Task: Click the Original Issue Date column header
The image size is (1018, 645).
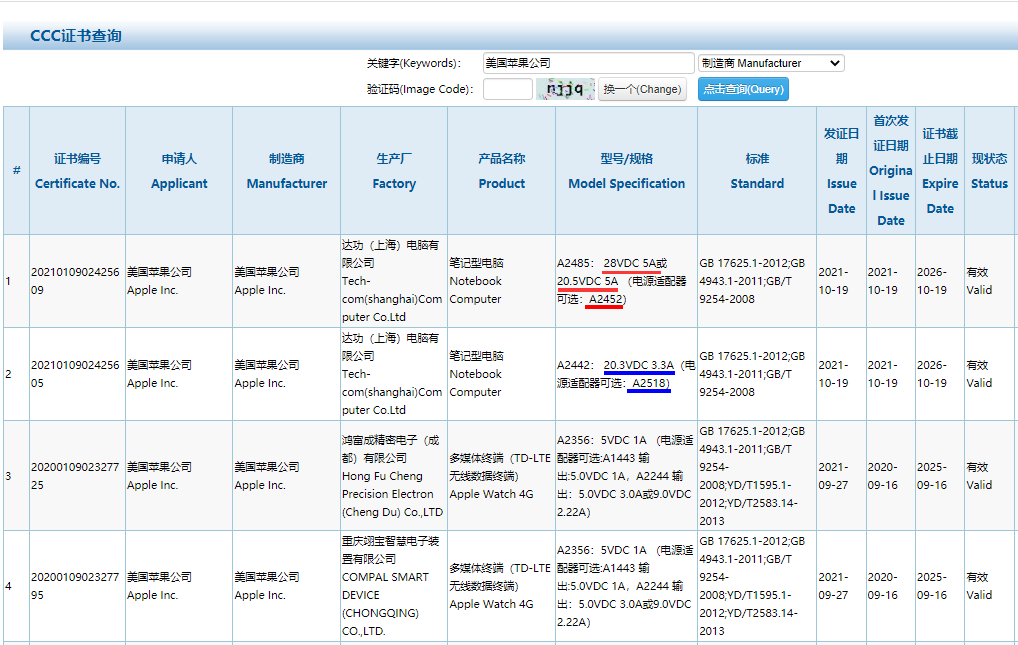Action: (x=891, y=171)
